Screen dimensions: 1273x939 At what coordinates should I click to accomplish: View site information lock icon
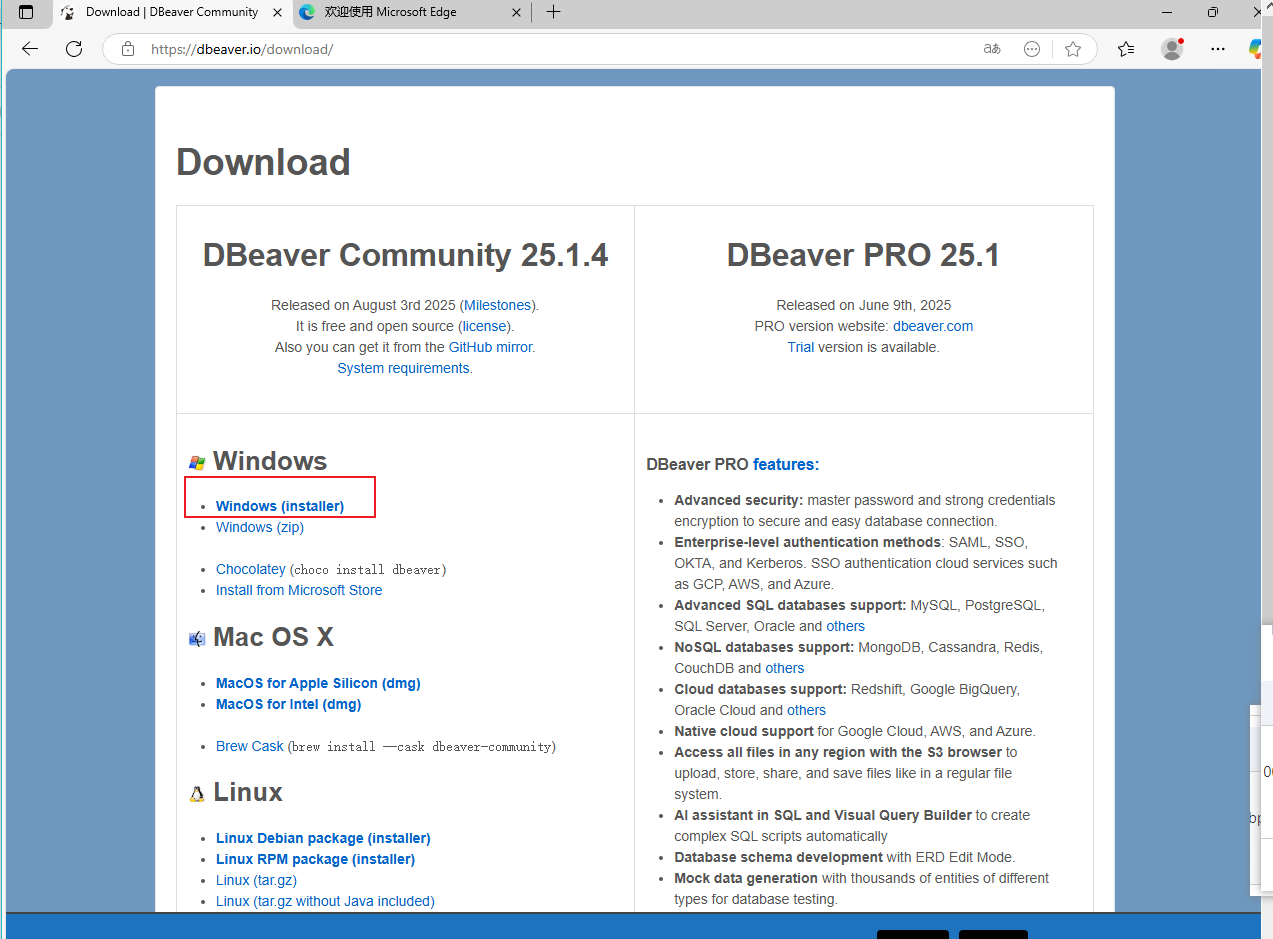point(127,49)
